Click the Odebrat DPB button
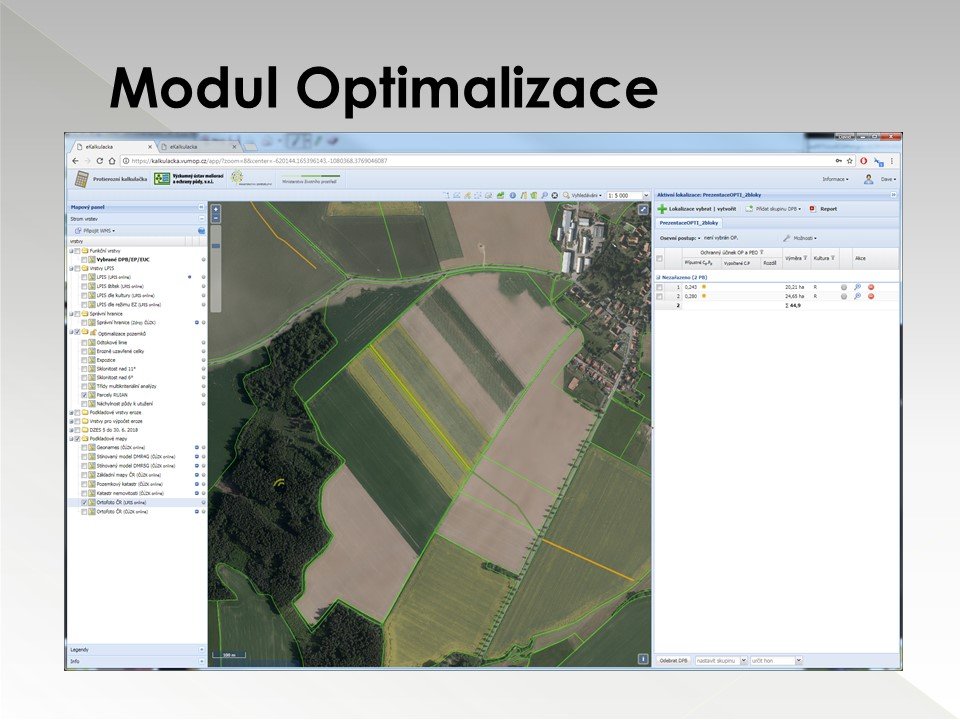Screen dimensions: 960x720 tap(673, 661)
